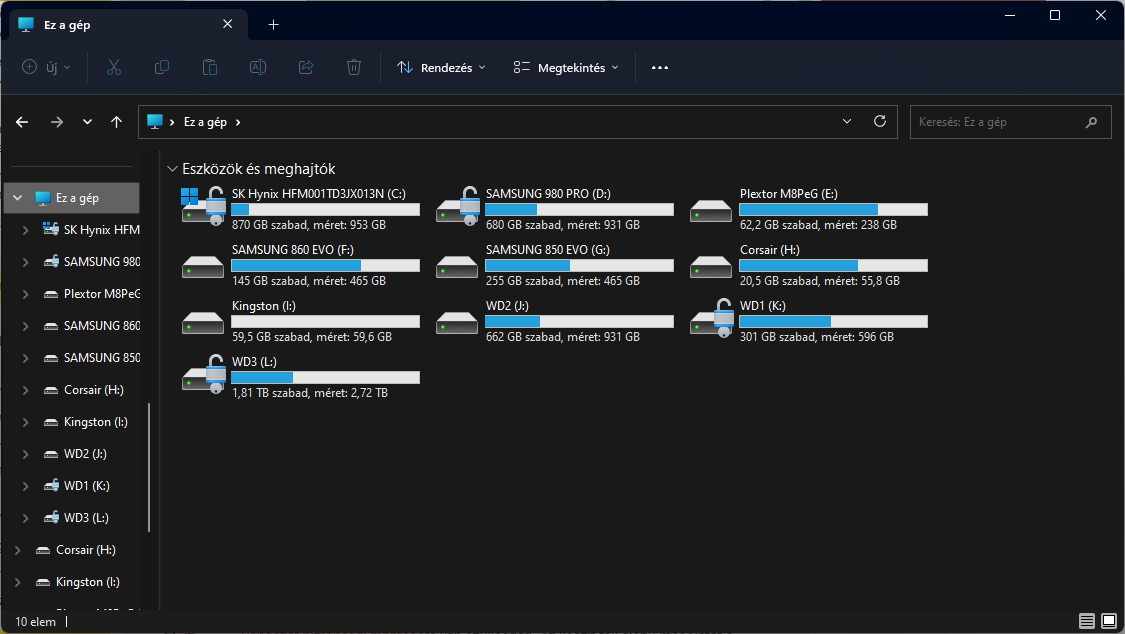Click '20,5 GB szabad, méret: 55,8 GB' text
This screenshot has width=1125, height=634.
[819, 281]
